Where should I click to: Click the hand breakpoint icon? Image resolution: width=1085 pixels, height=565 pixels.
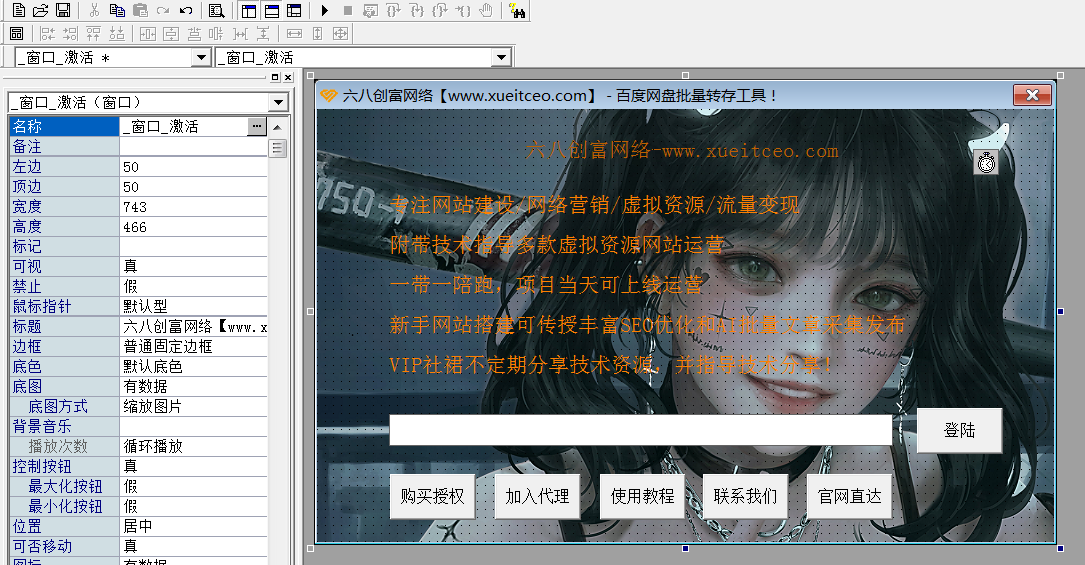click(x=486, y=10)
